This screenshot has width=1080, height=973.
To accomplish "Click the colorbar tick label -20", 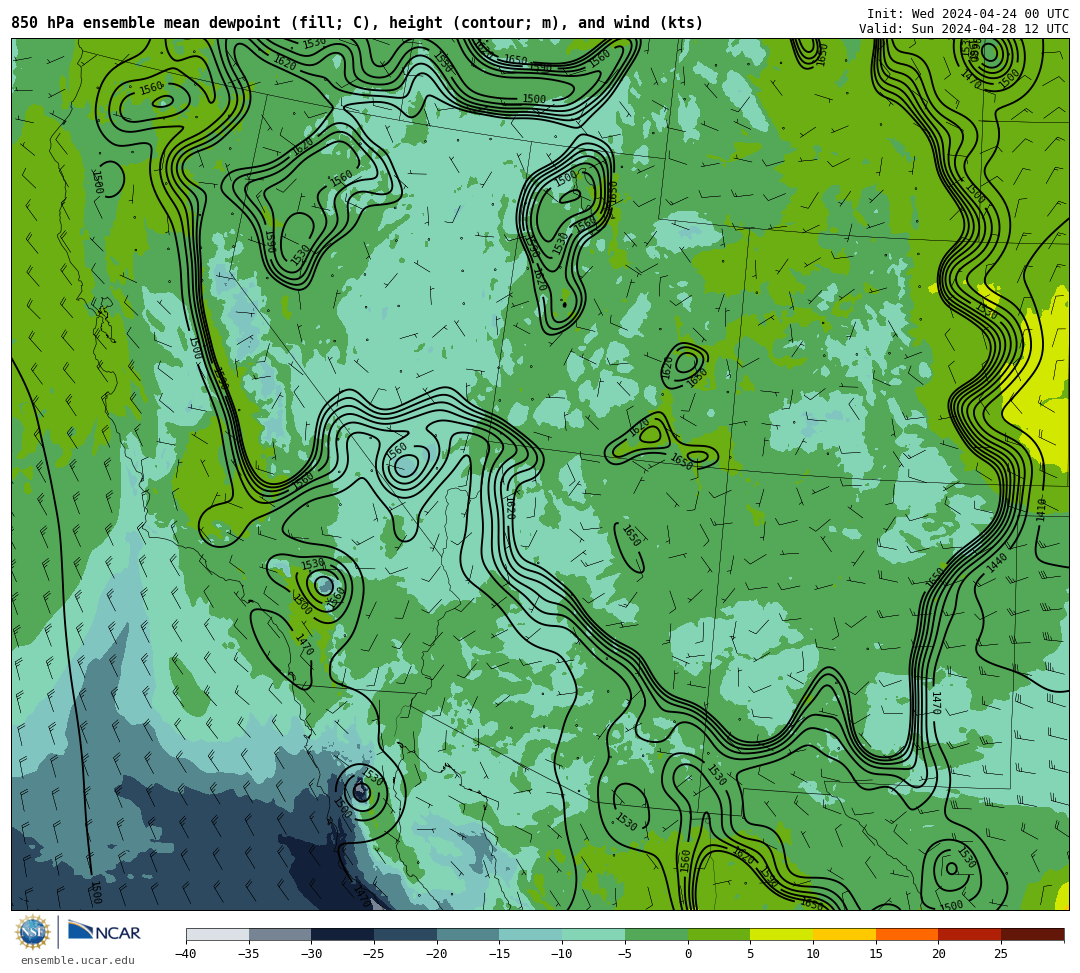I will (x=437, y=954).
